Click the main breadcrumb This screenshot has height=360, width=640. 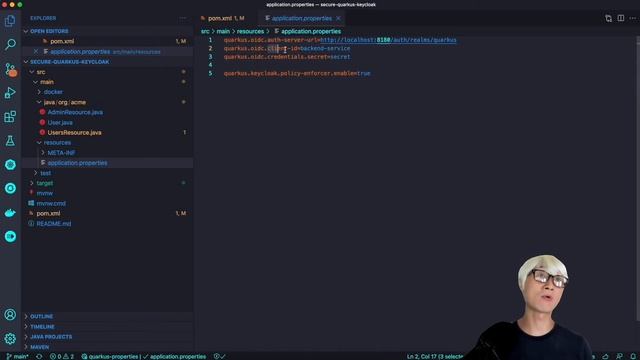[223, 31]
